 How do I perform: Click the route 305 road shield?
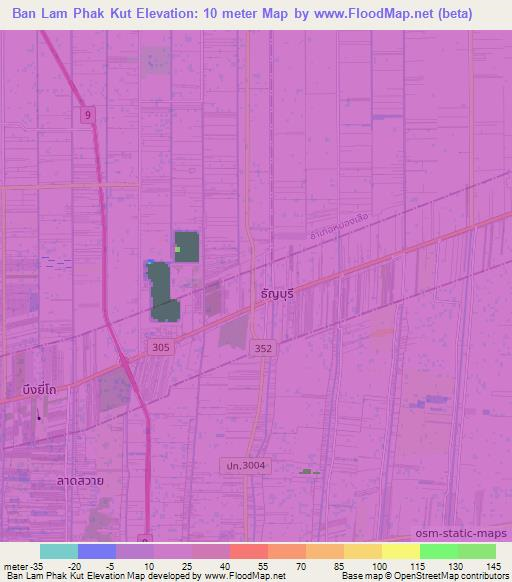click(x=161, y=347)
